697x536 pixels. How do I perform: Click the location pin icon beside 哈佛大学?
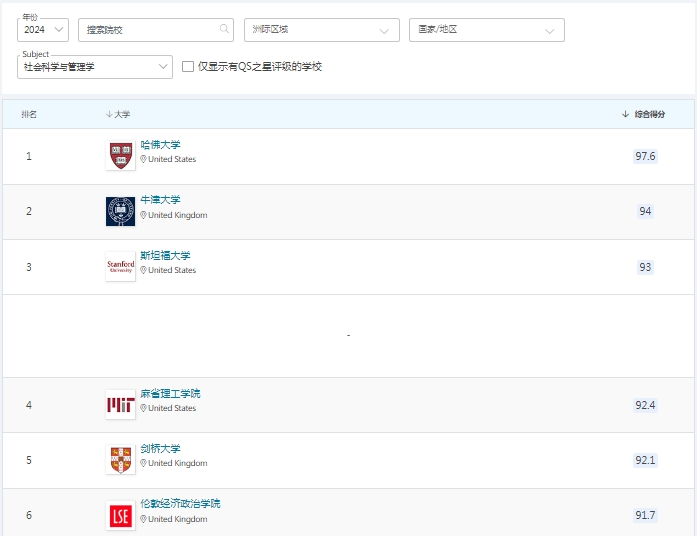coord(144,159)
